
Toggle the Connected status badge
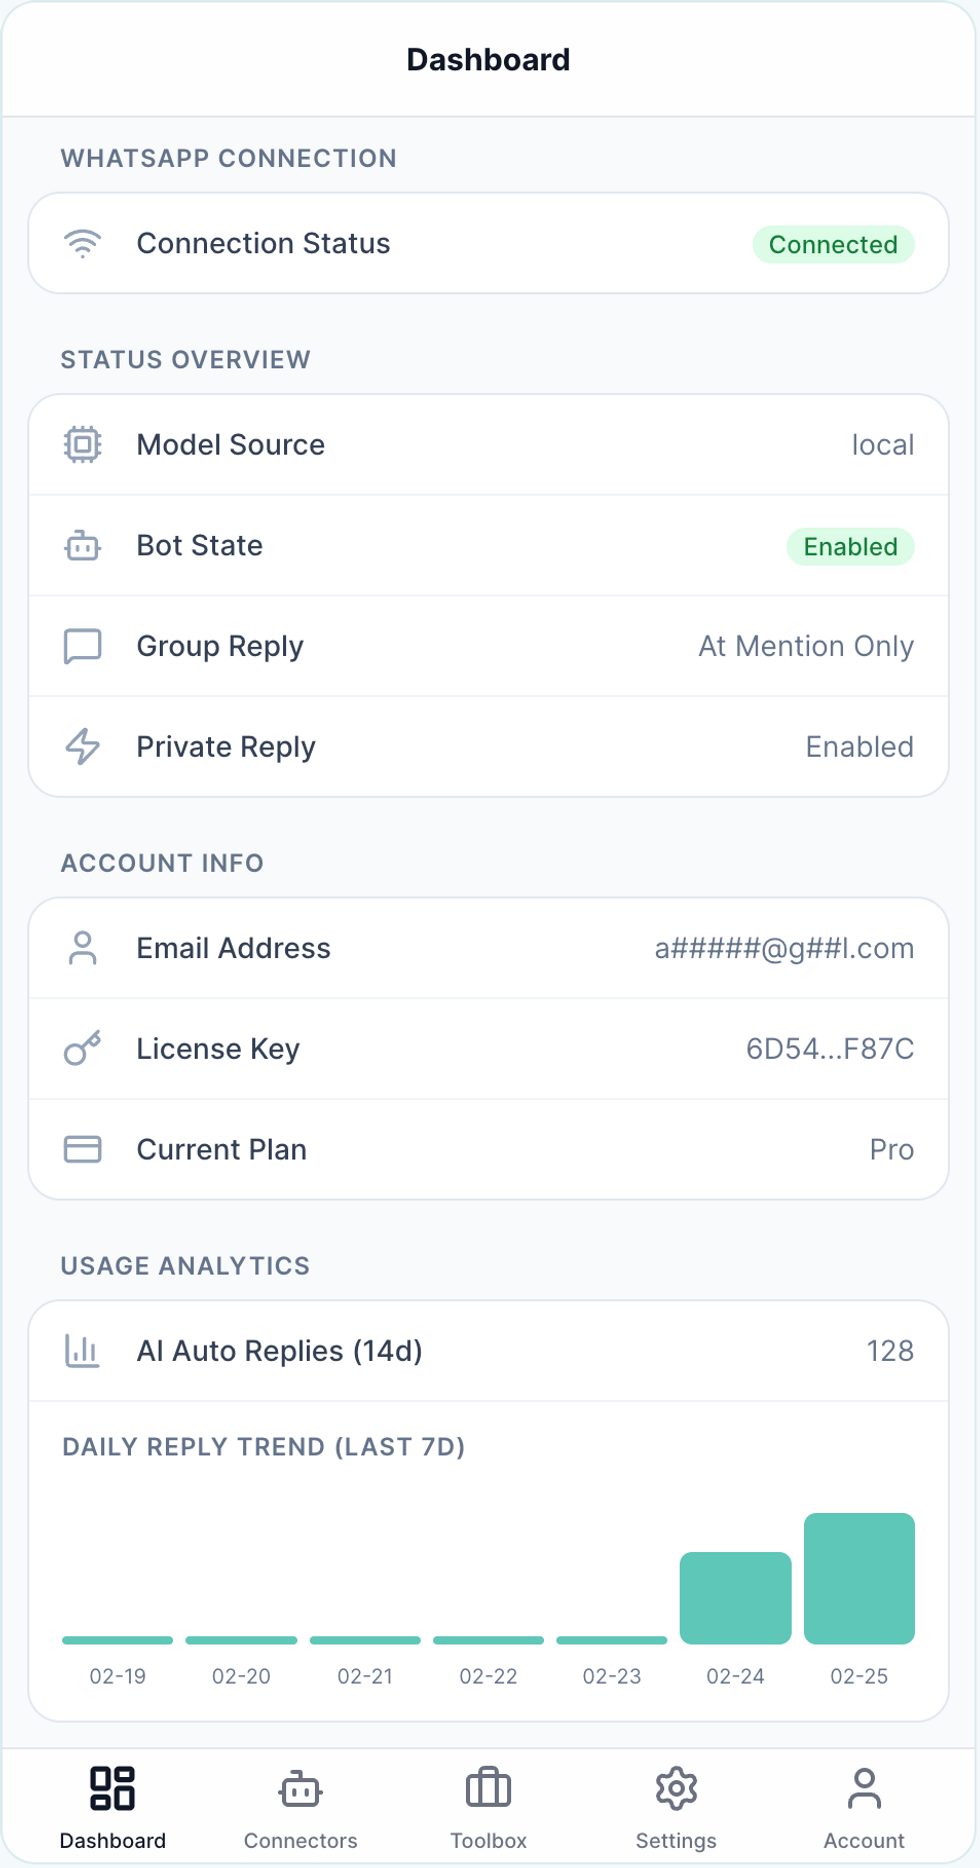(833, 245)
